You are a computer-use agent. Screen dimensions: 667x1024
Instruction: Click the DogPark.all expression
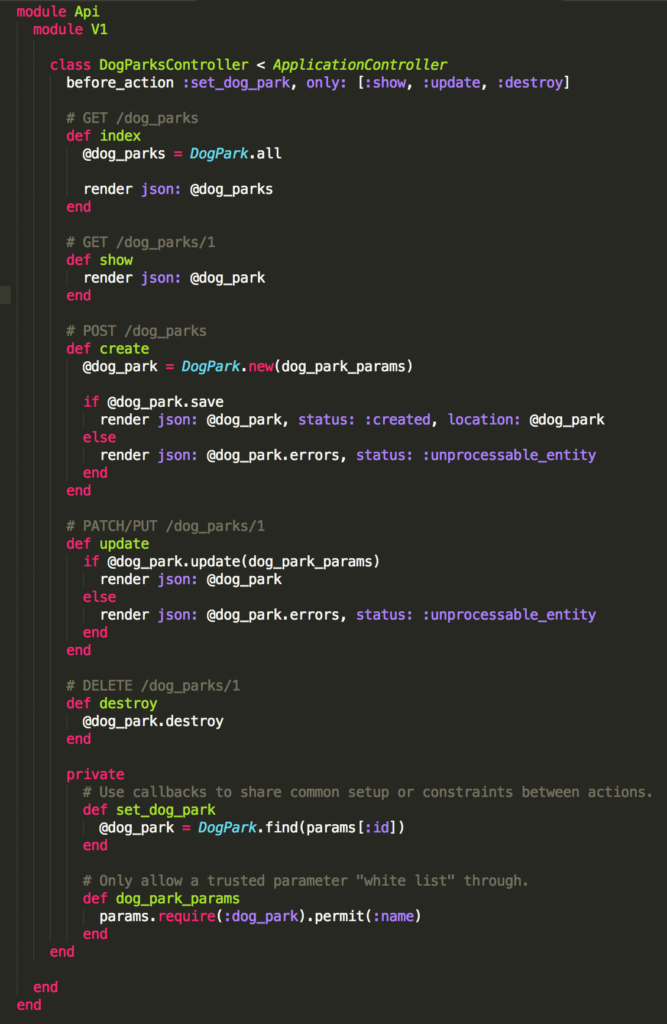pos(236,153)
